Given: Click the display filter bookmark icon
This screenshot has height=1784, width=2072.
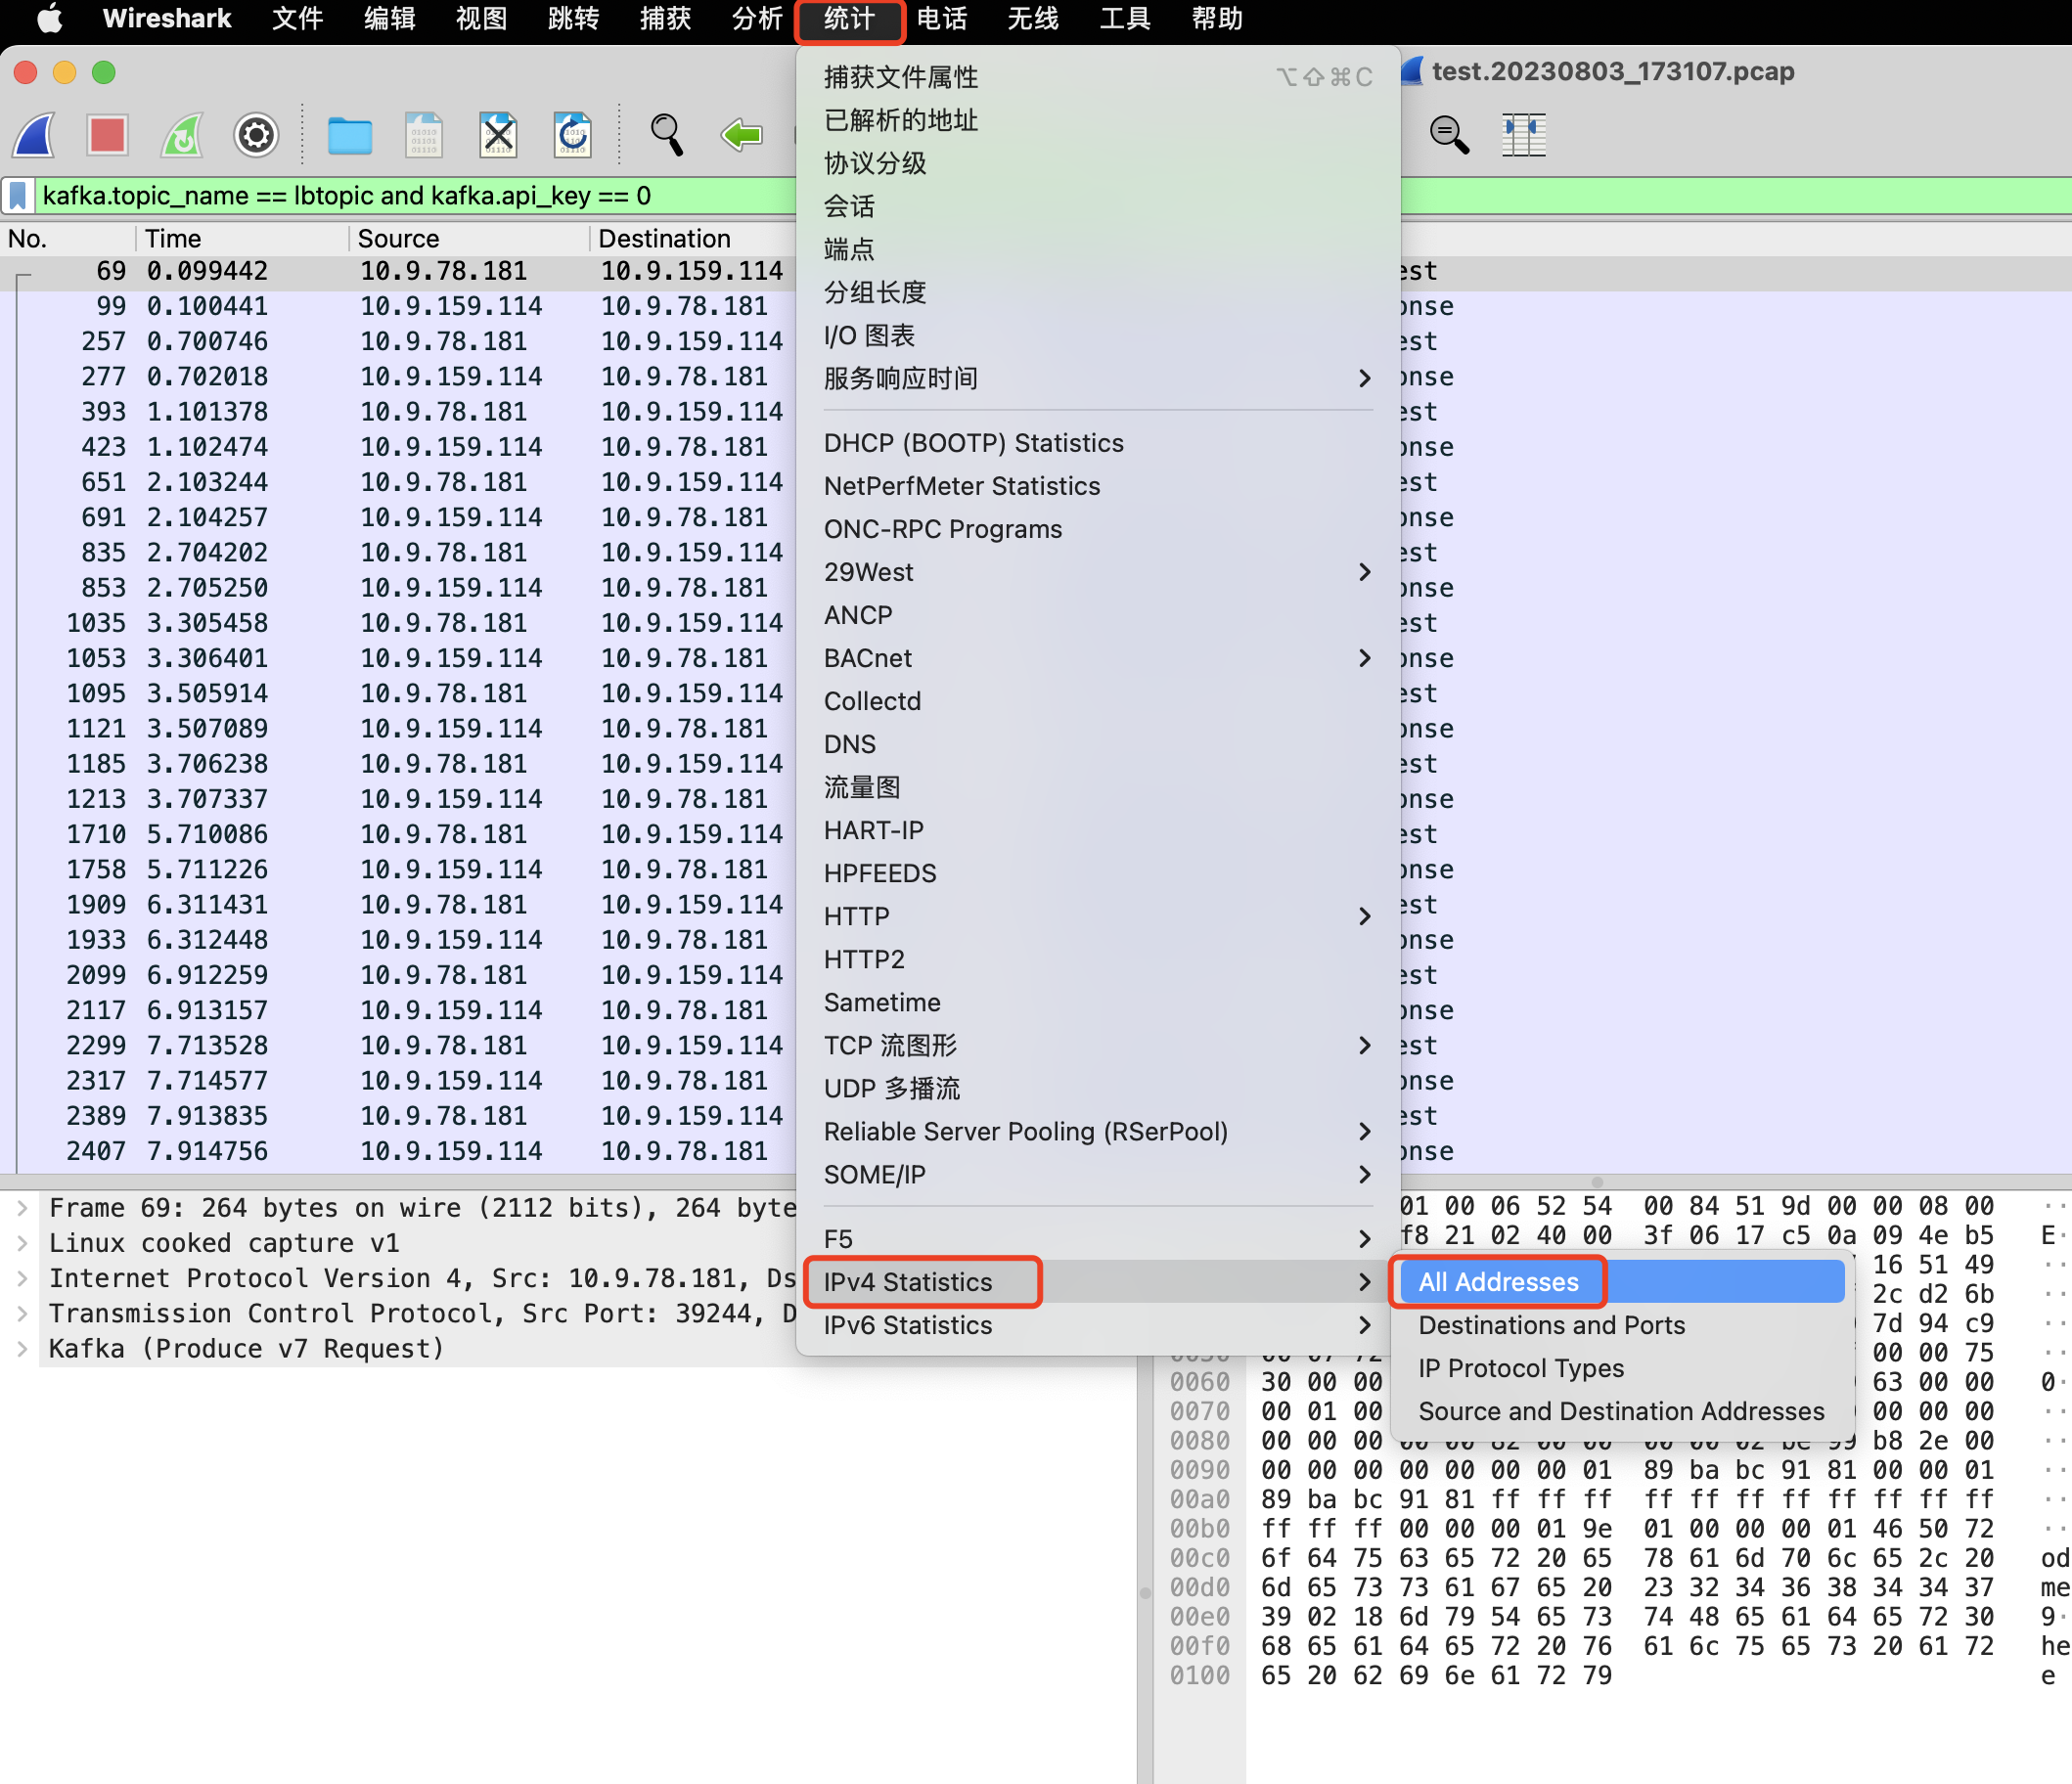Looking at the screenshot, I should pos(18,195).
